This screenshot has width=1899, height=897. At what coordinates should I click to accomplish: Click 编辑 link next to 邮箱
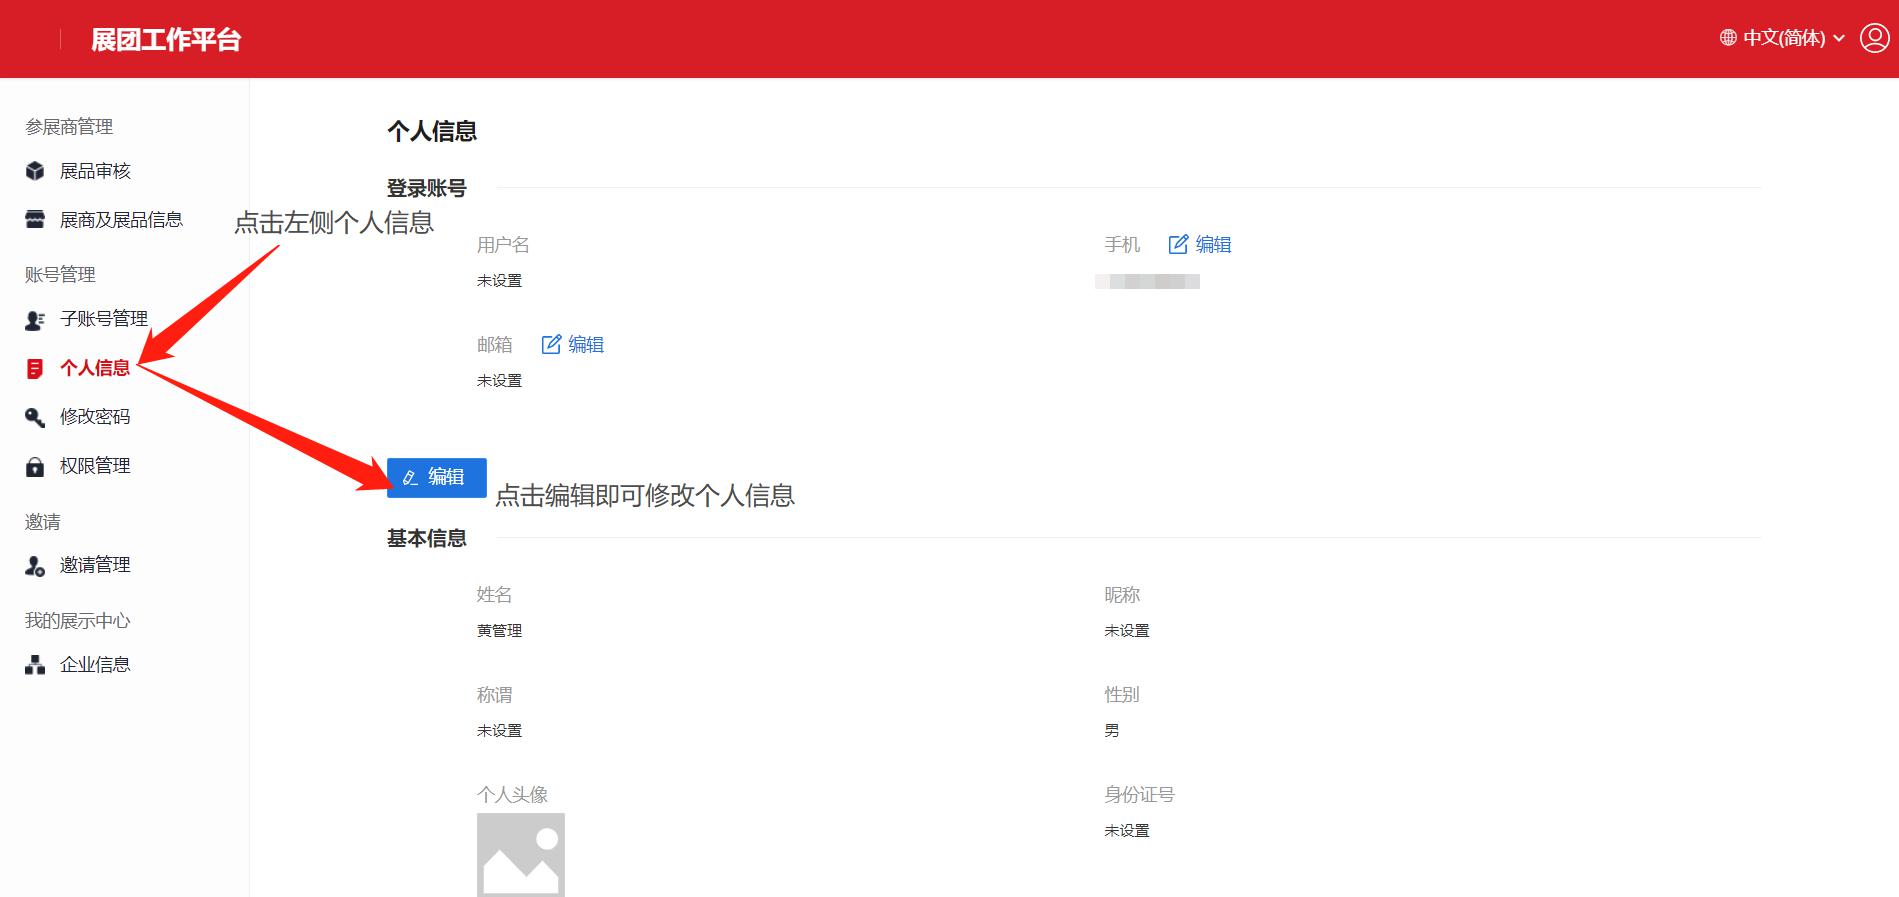[x=573, y=345]
